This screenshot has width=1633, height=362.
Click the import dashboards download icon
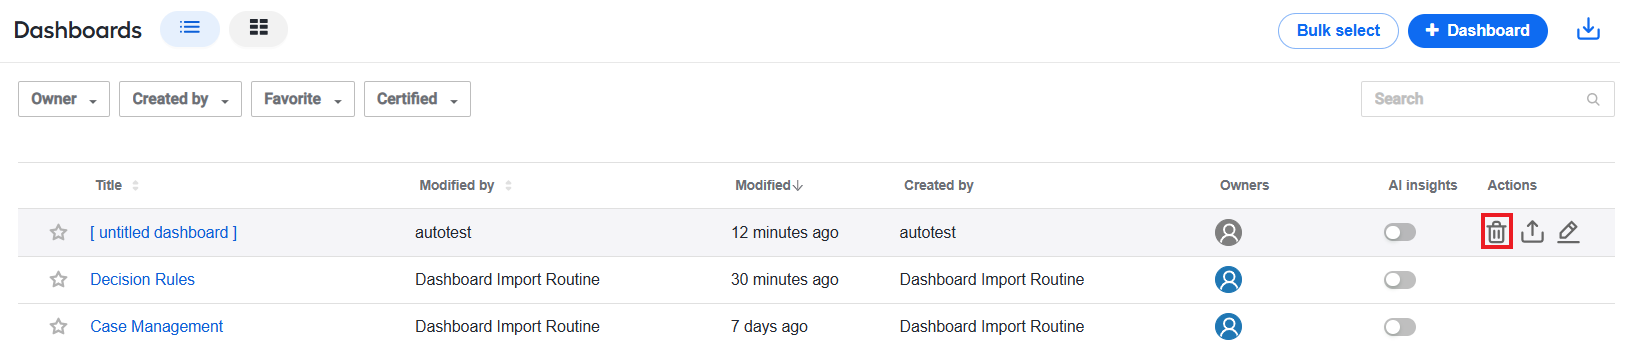click(1588, 30)
